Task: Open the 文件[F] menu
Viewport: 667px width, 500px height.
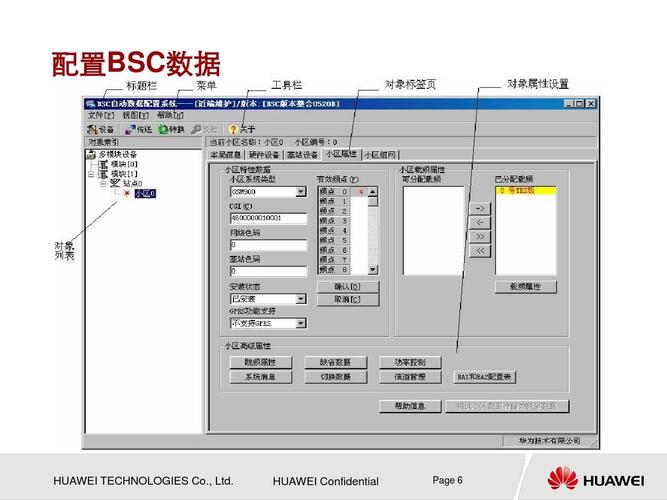Action: pyautogui.click(x=101, y=115)
